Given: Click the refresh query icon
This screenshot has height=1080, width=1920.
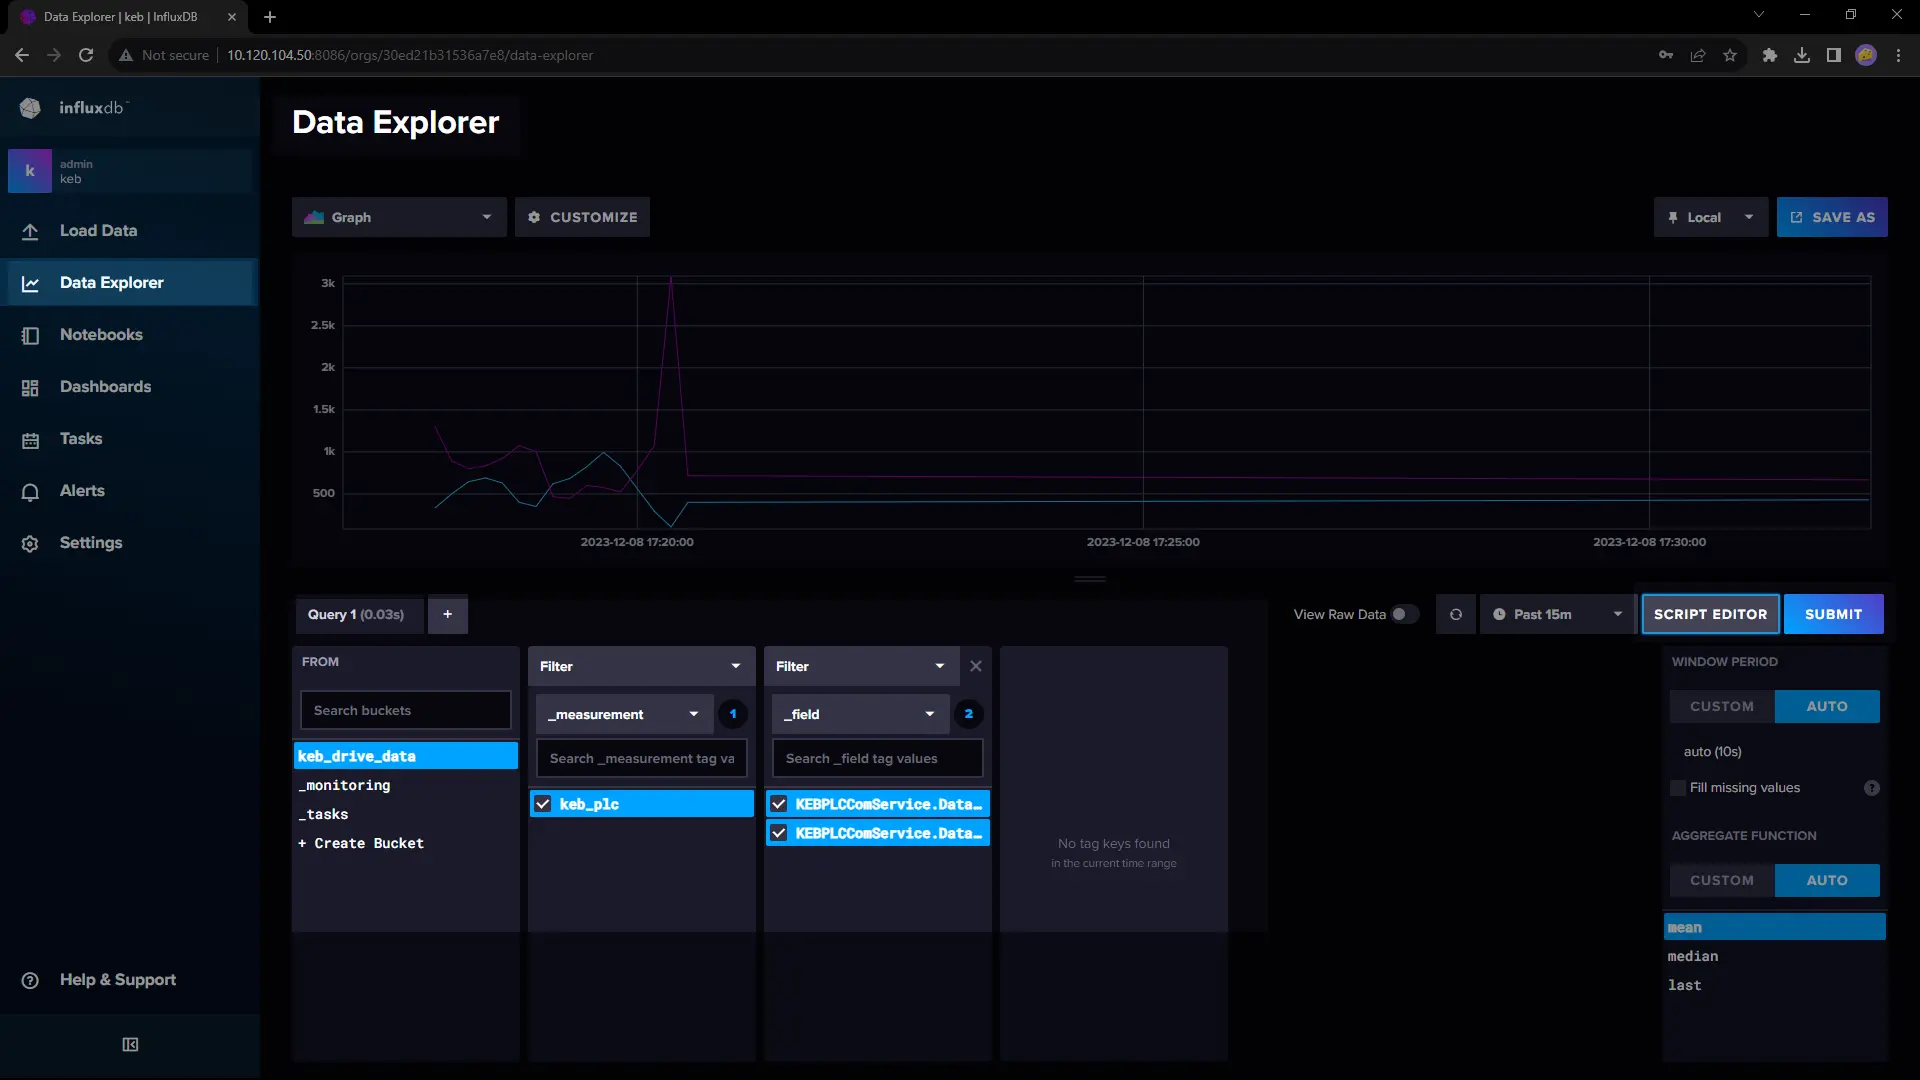Looking at the screenshot, I should pos(1456,615).
